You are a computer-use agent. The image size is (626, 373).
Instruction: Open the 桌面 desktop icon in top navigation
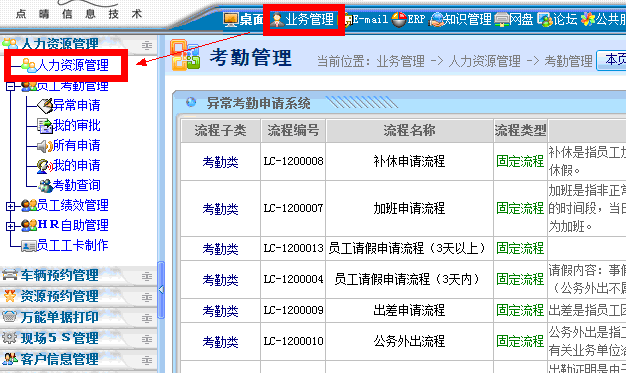[x=230, y=19]
